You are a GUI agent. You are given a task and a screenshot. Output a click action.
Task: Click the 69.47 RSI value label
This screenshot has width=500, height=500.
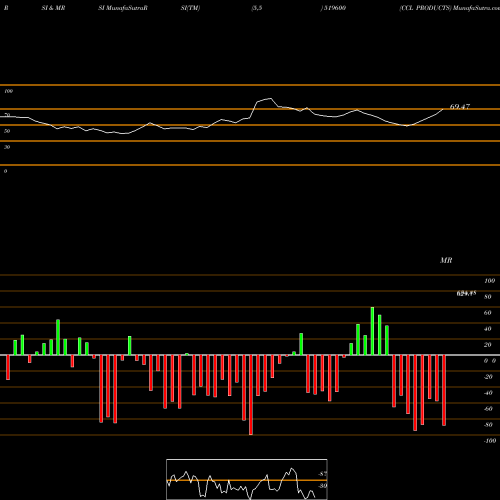click(x=460, y=107)
